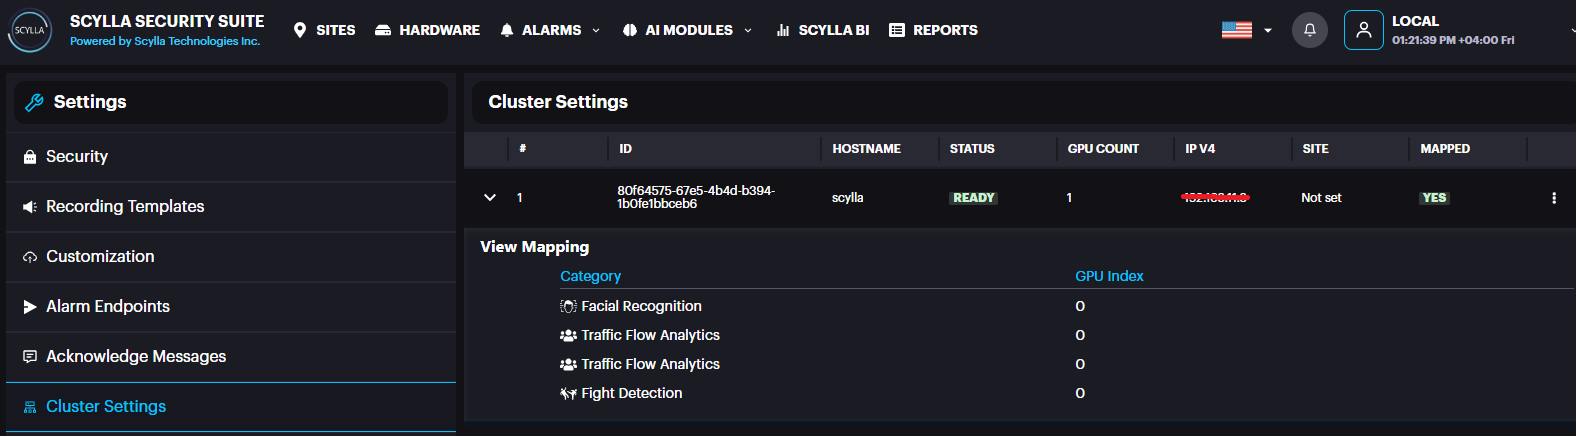Select Recording Templates in sidebar

[x=125, y=207]
